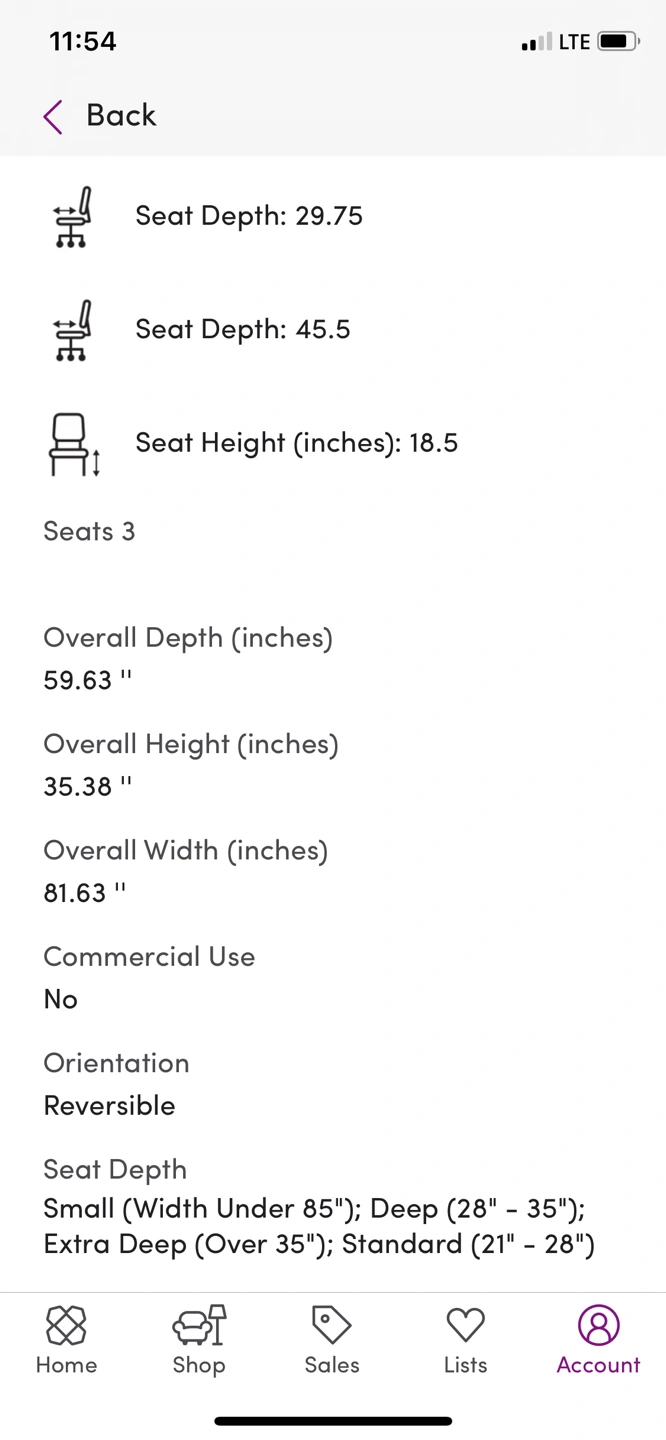The width and height of the screenshot is (666, 1440).
Task: Tap the Shop sofa and lamp icon
Action: tap(199, 1325)
